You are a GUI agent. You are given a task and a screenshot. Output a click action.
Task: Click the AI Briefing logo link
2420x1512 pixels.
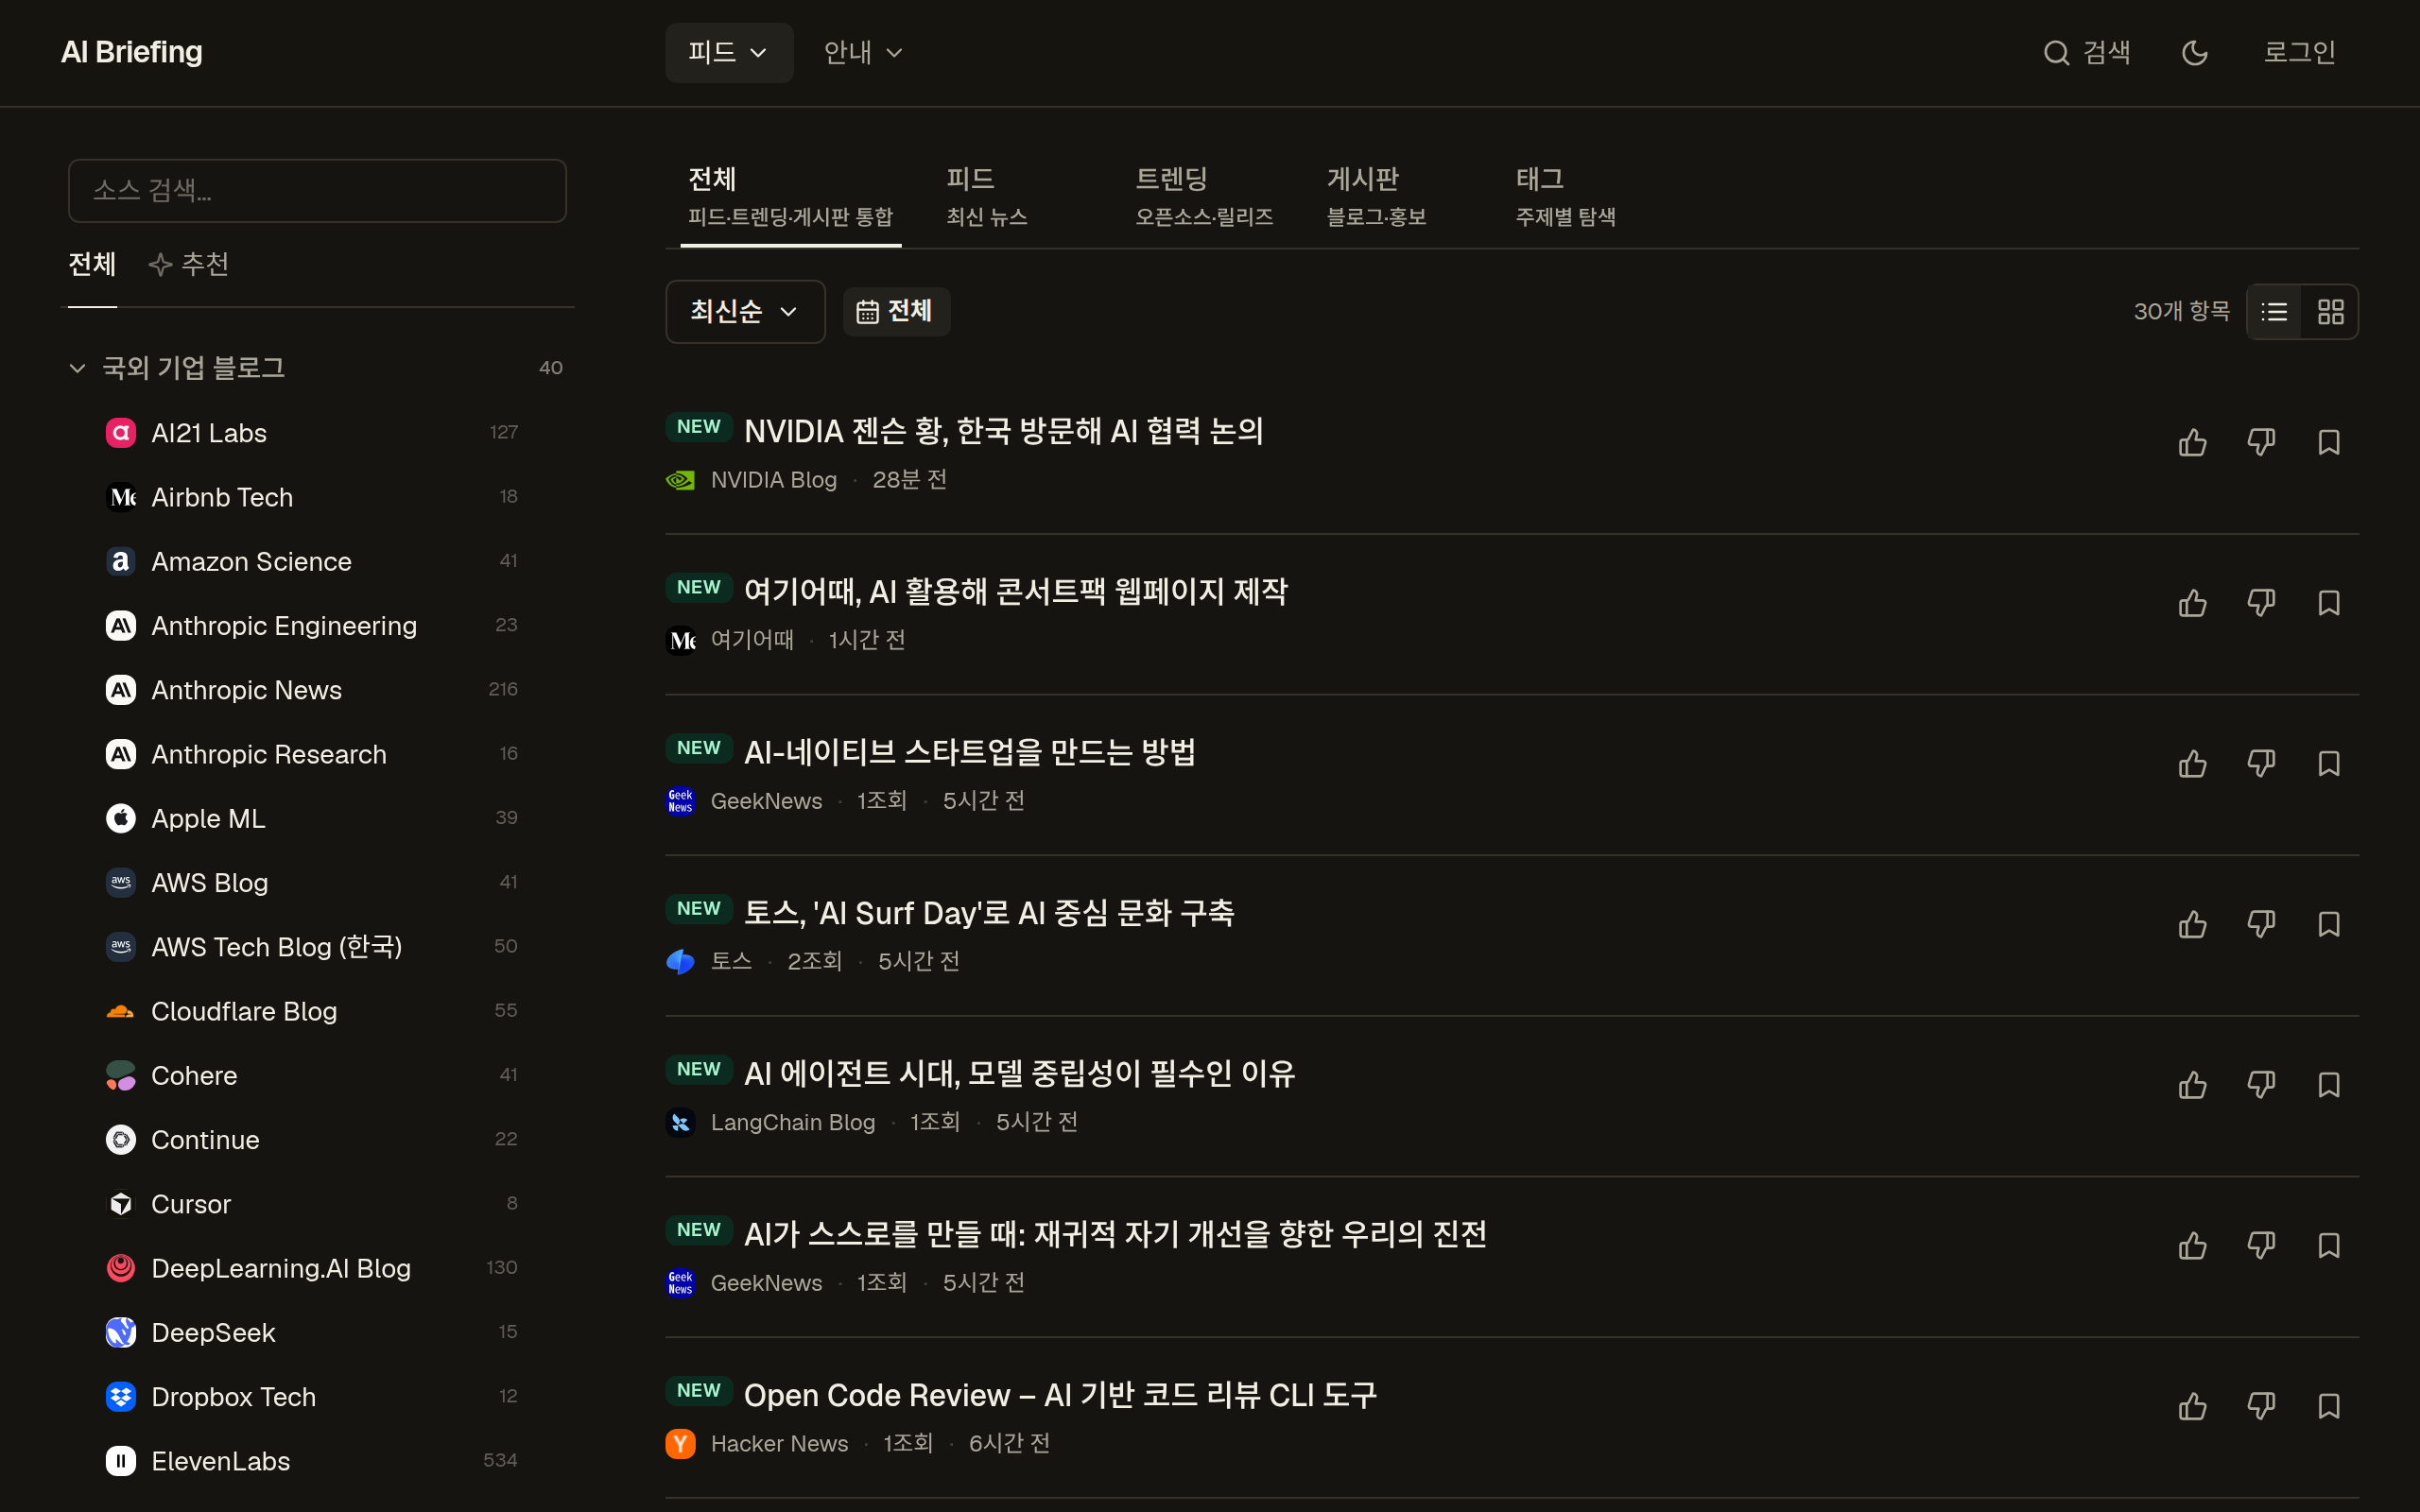click(x=132, y=52)
